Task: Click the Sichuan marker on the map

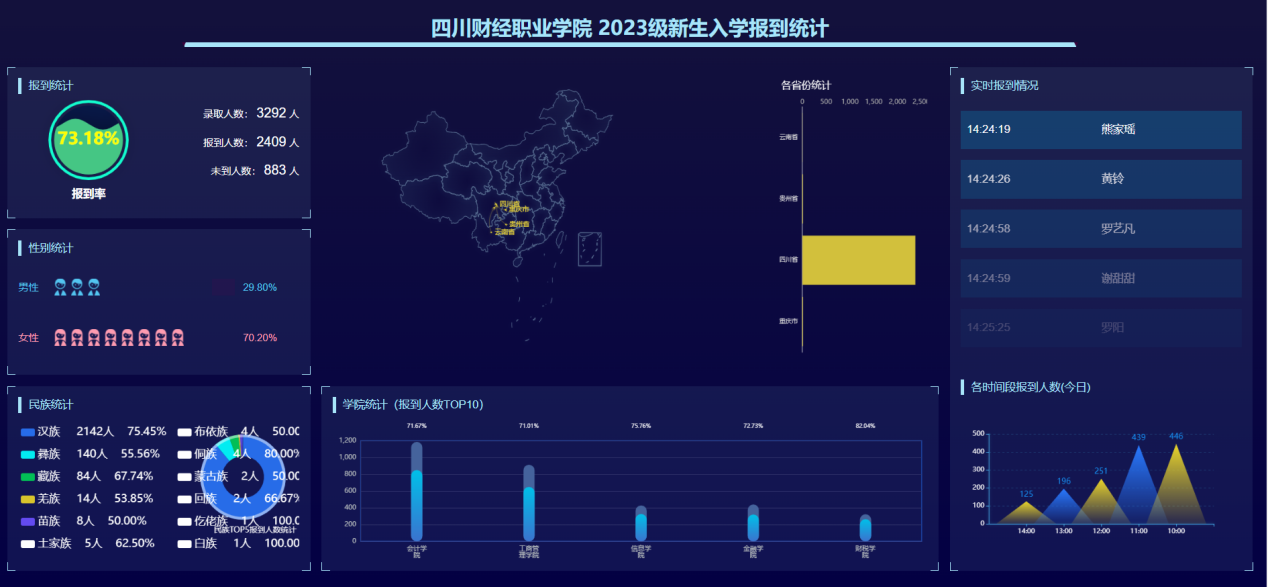Action: click(495, 205)
